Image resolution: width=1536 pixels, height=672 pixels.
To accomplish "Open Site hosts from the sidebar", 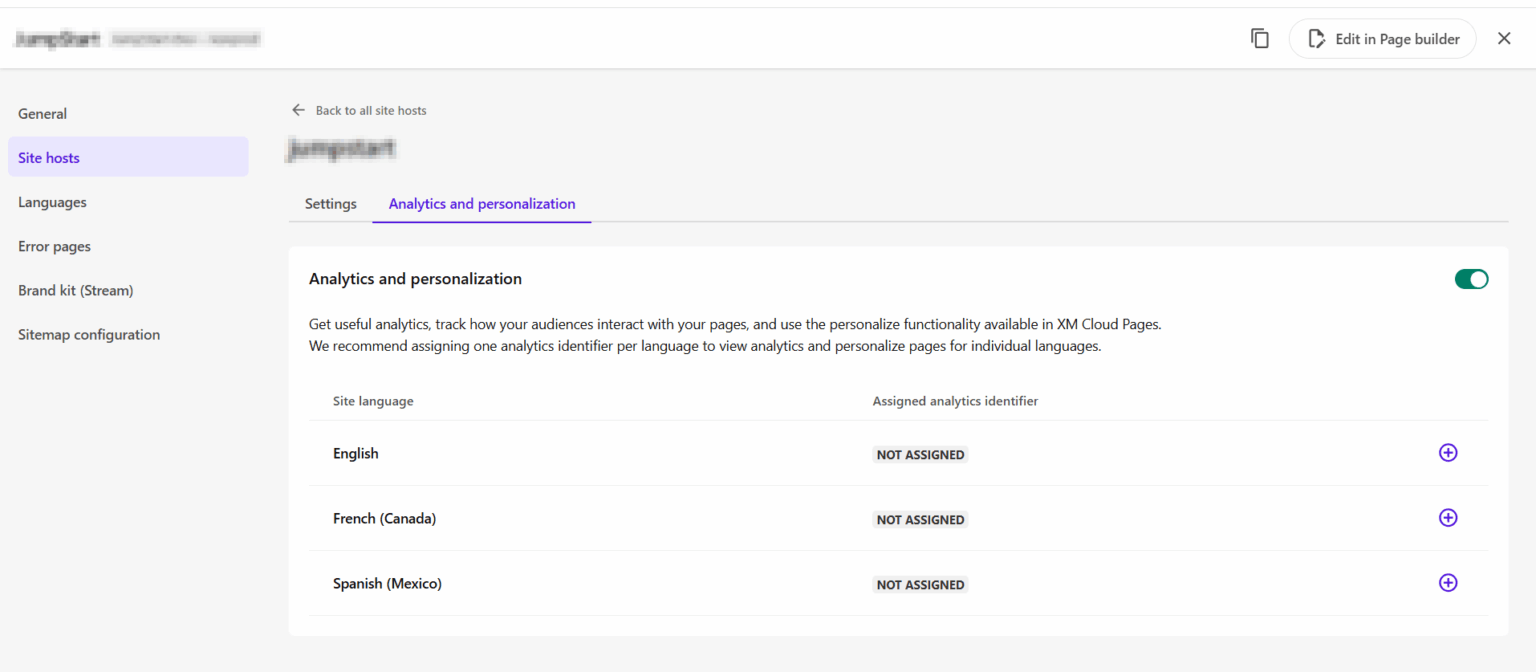I will (x=48, y=157).
